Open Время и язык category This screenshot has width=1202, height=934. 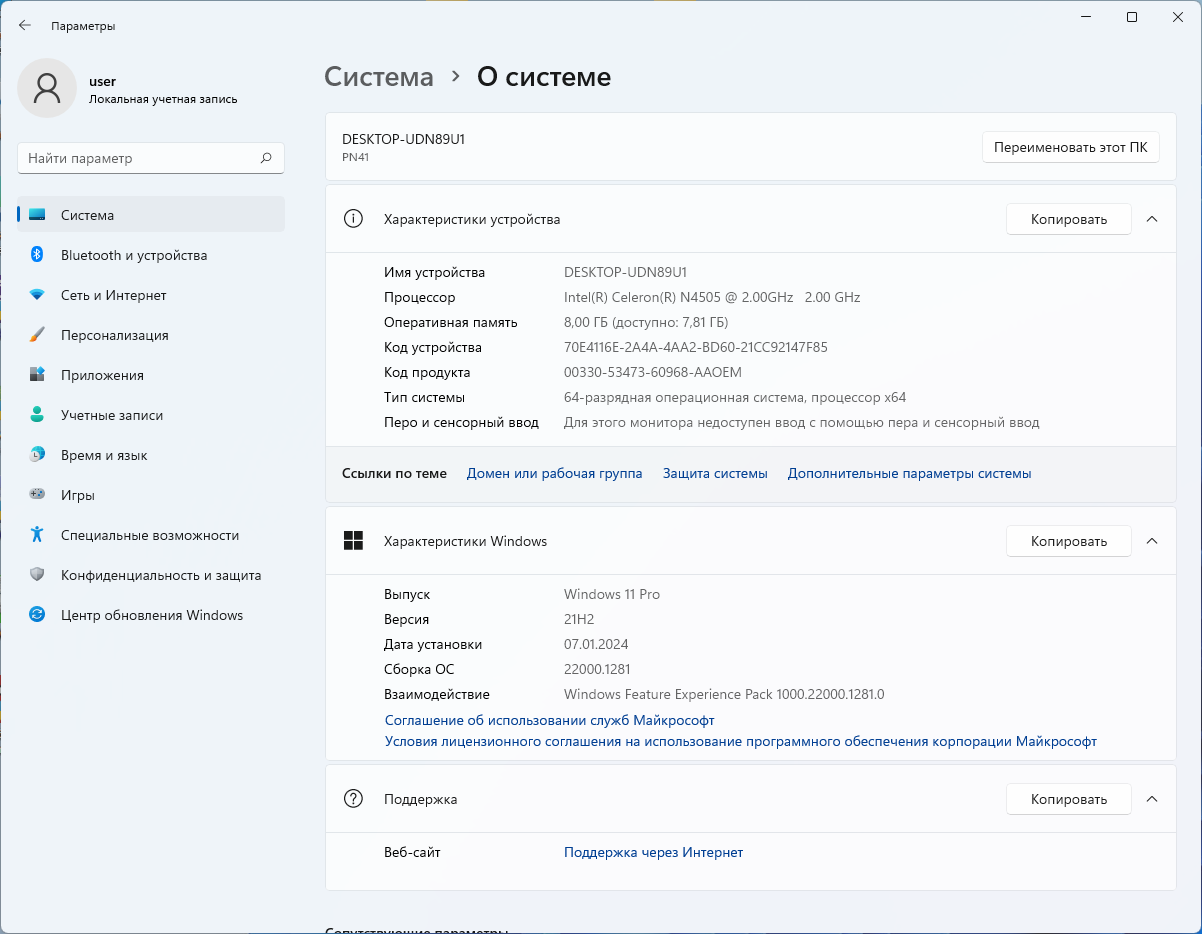tap(151, 455)
